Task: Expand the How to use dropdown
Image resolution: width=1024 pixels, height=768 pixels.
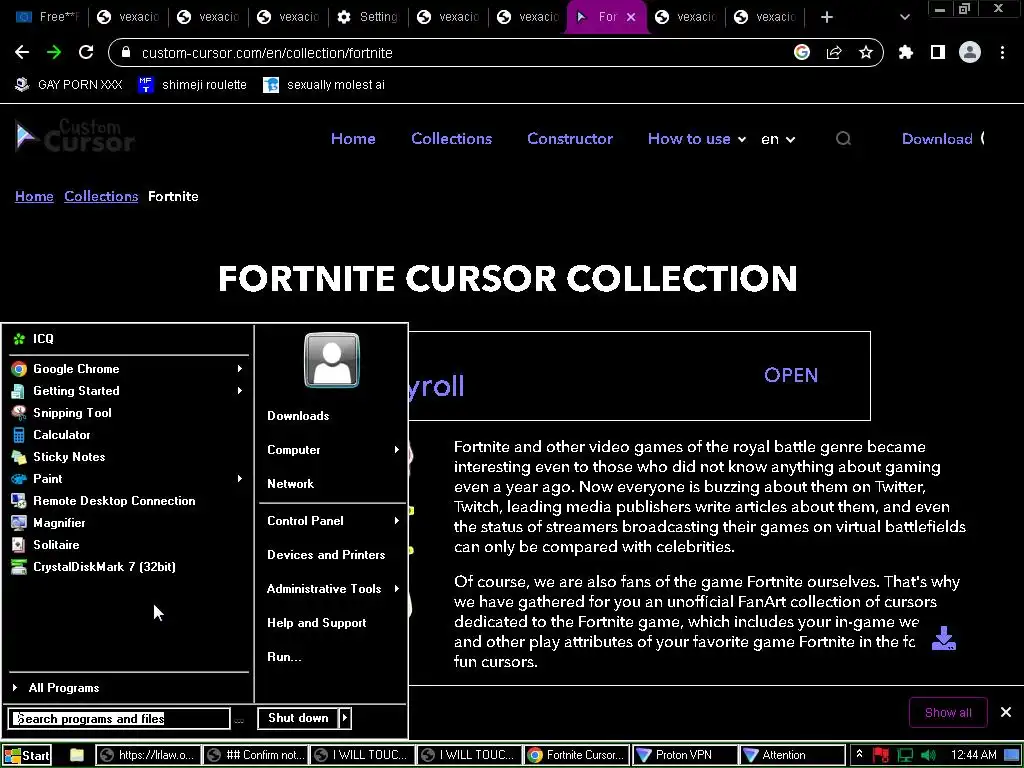Action: coord(697,138)
